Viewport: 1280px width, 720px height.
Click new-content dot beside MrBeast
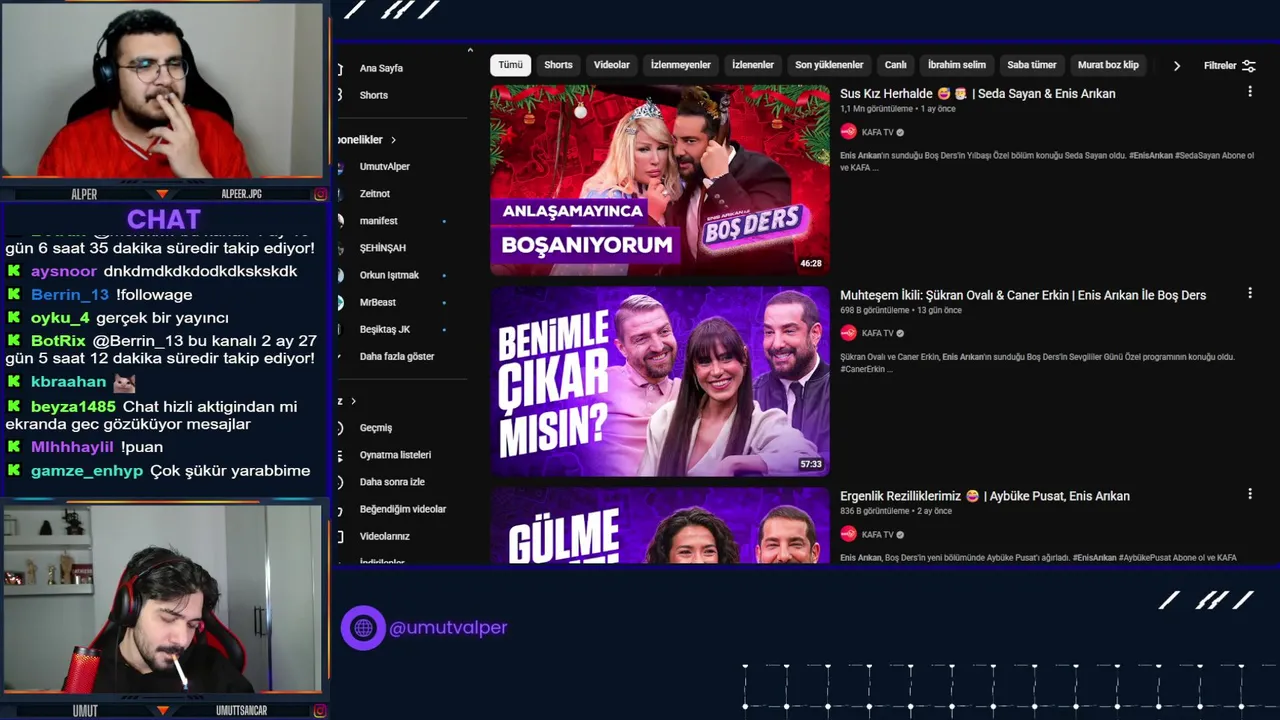click(x=444, y=302)
